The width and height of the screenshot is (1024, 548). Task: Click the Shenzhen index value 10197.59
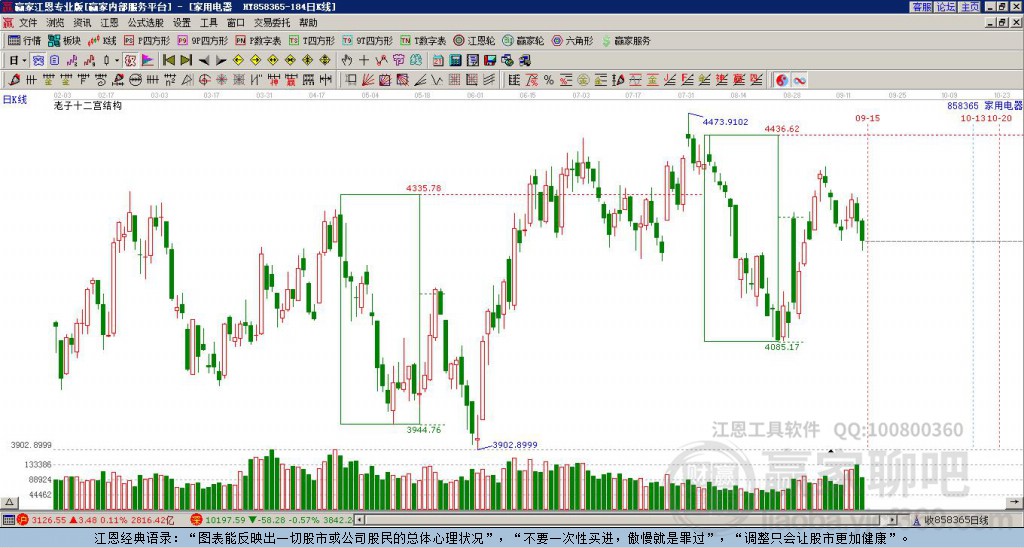coord(225,520)
